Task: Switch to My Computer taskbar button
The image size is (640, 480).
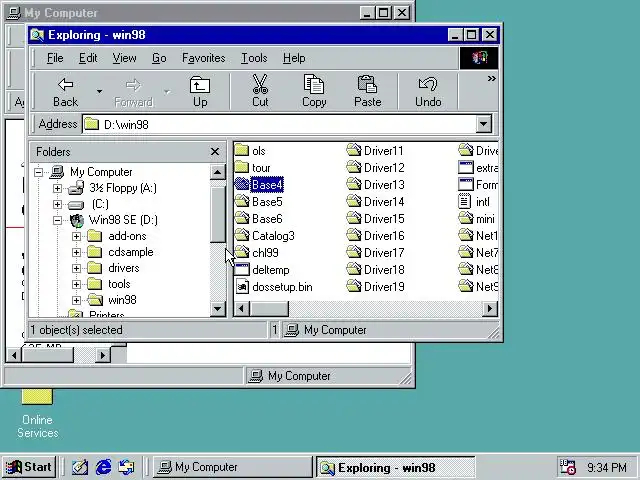Action: coord(233,467)
